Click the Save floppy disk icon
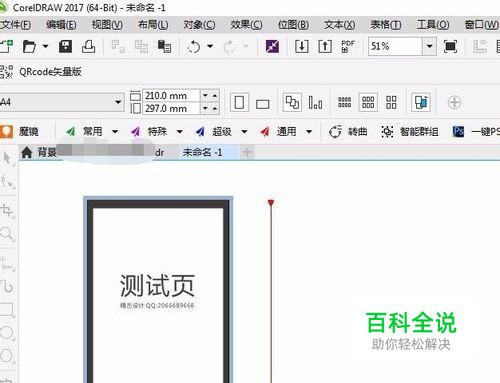Screen dimensions: 500x383 point(65,46)
